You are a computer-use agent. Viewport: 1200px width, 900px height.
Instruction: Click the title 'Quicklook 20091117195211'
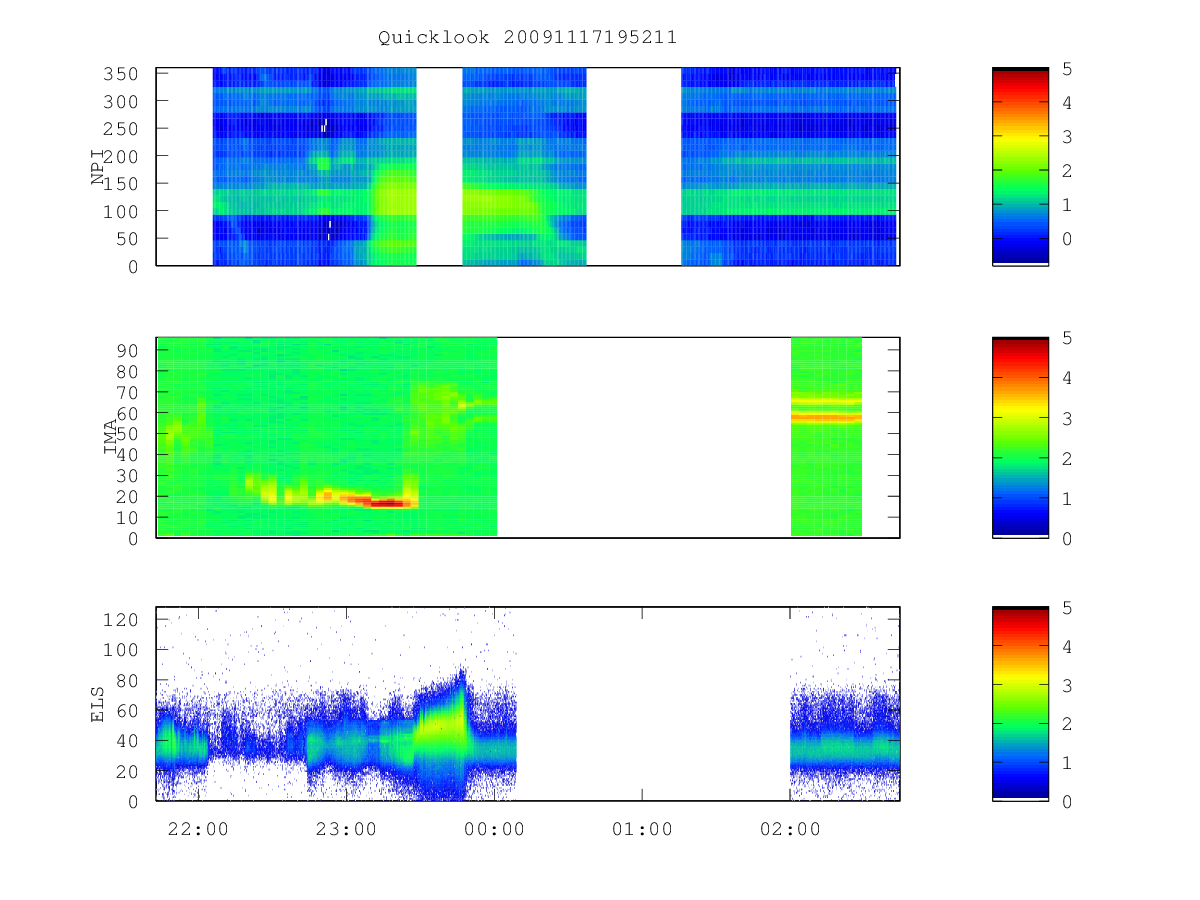pyautogui.click(x=528, y=38)
